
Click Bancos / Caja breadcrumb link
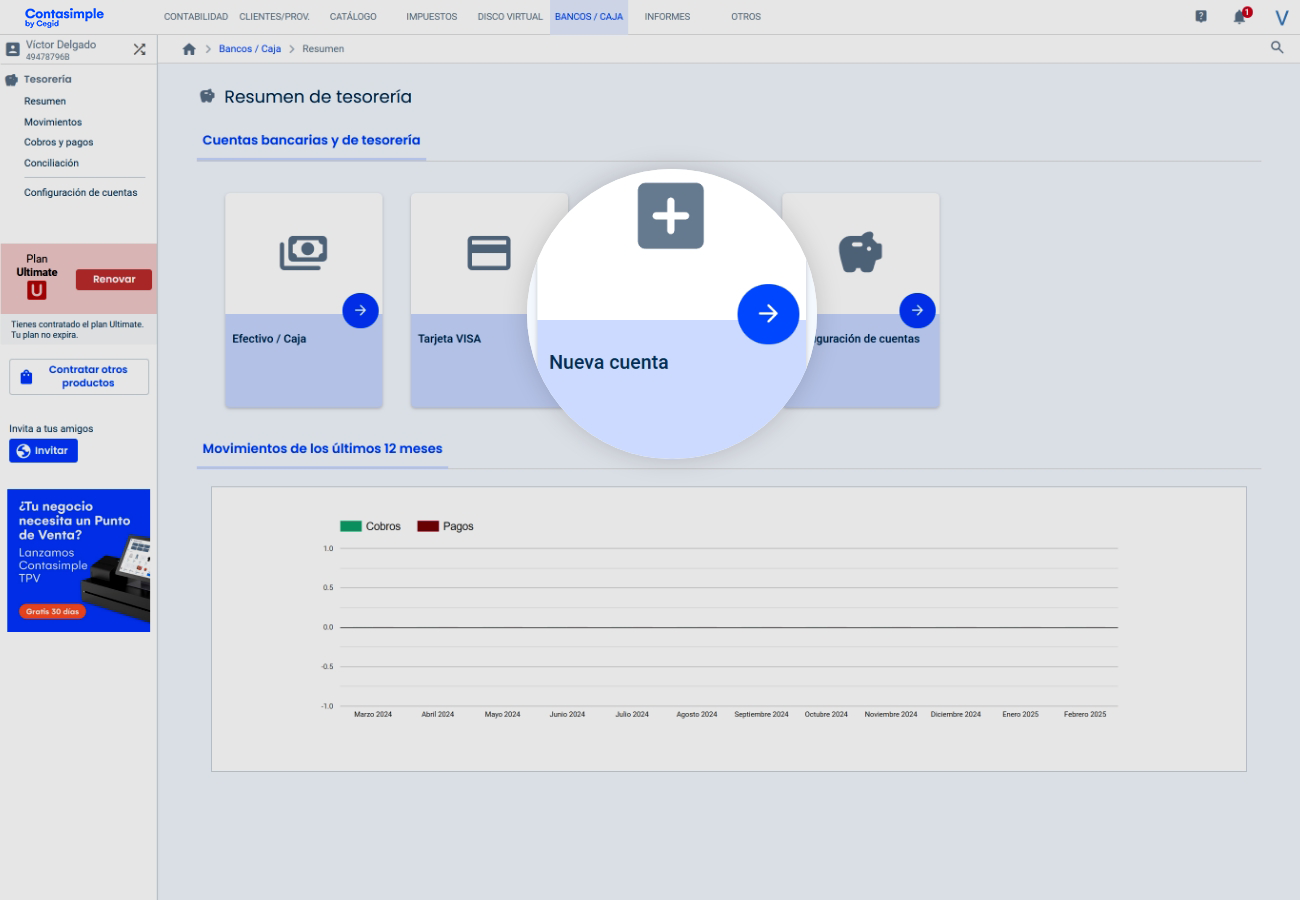(250, 49)
